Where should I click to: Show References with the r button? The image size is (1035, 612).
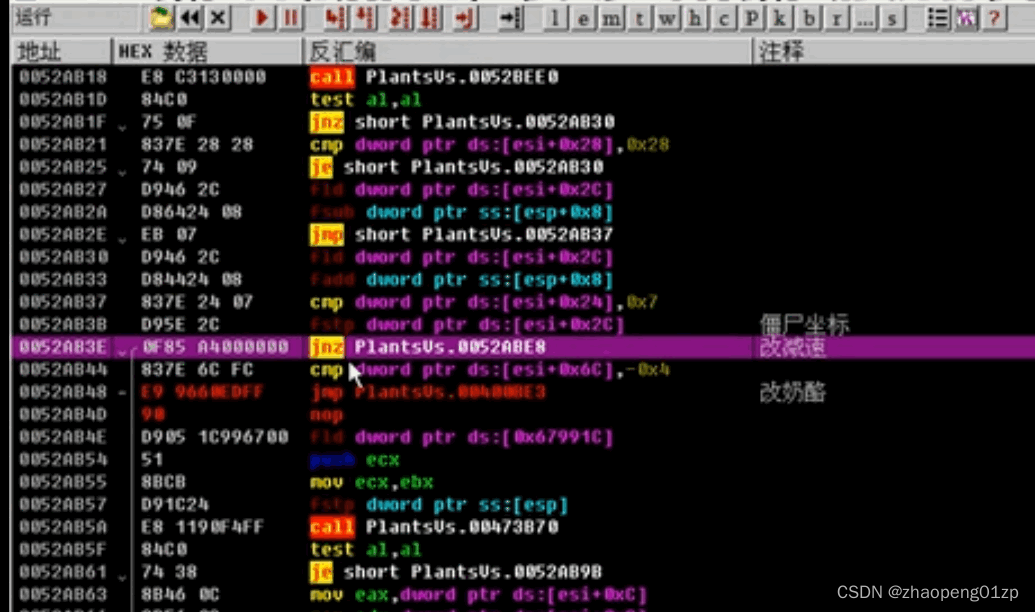tap(836, 18)
